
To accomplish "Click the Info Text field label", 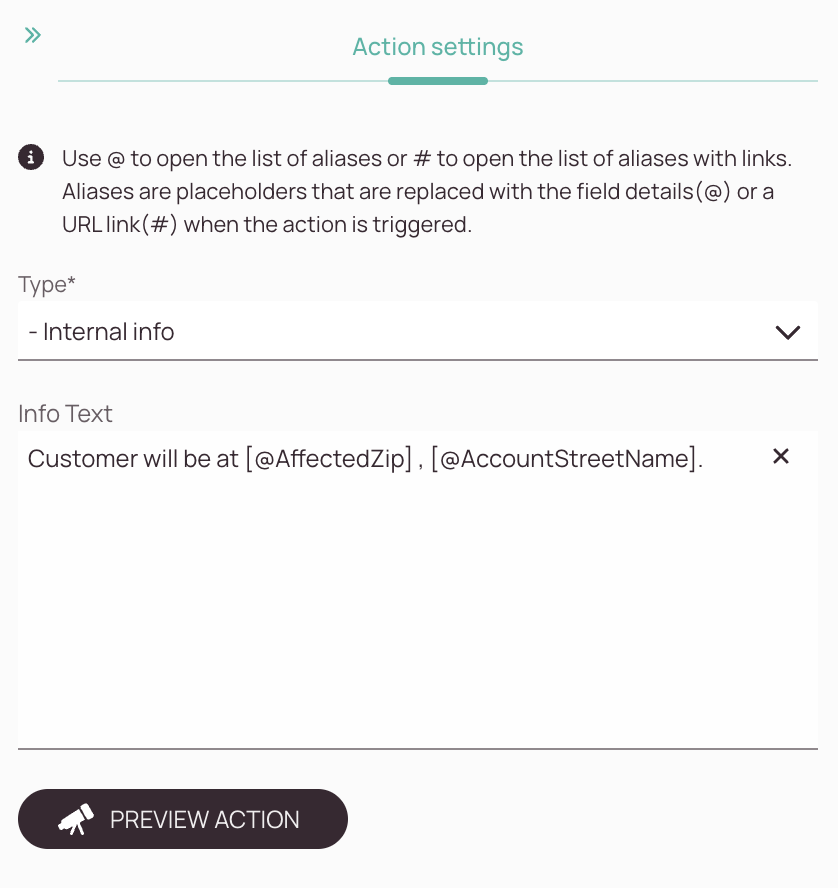I will coord(65,413).
